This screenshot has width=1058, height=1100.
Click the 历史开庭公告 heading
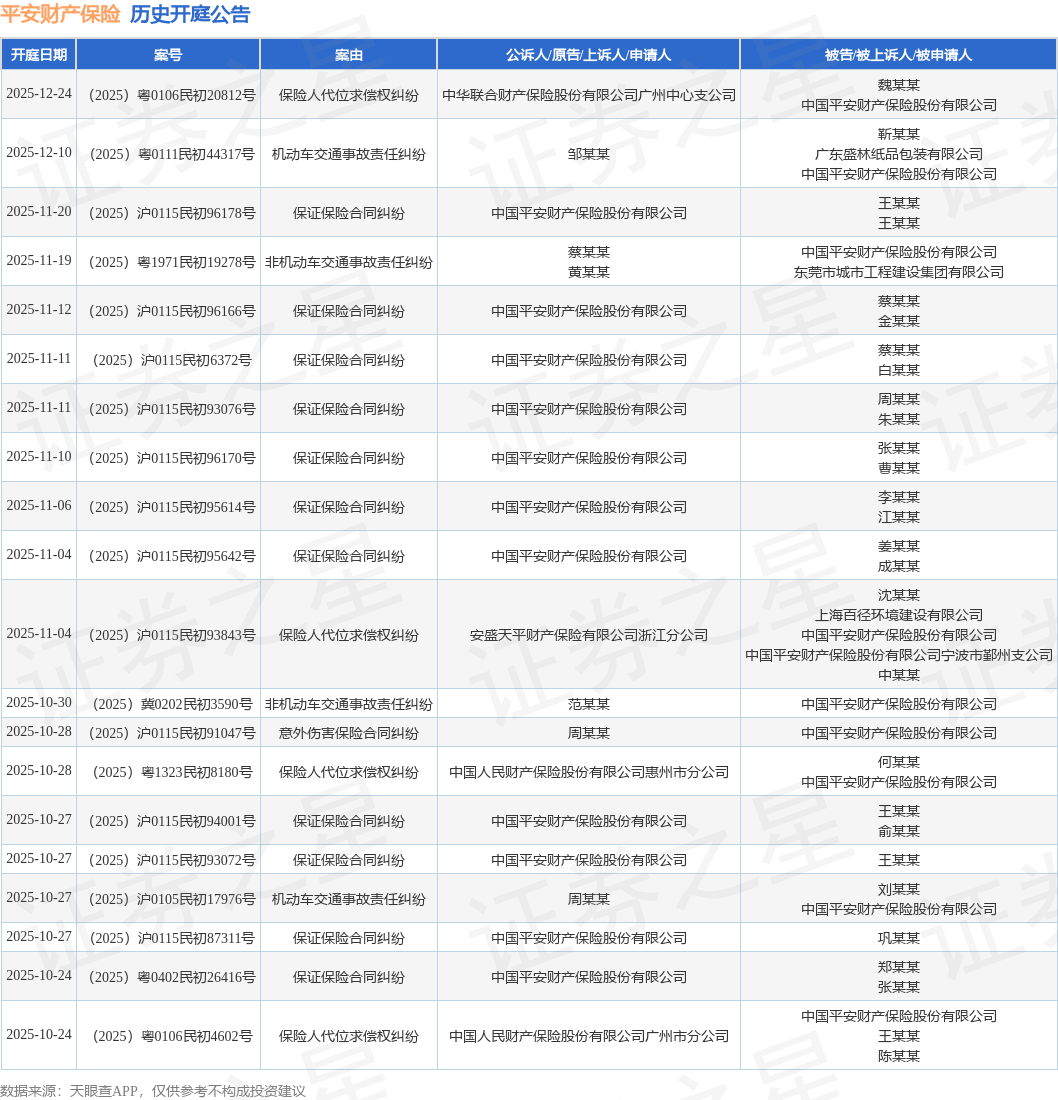click(190, 15)
